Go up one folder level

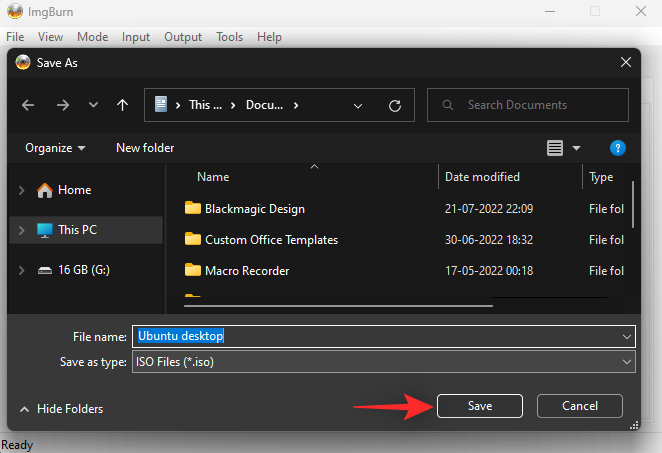(x=122, y=105)
